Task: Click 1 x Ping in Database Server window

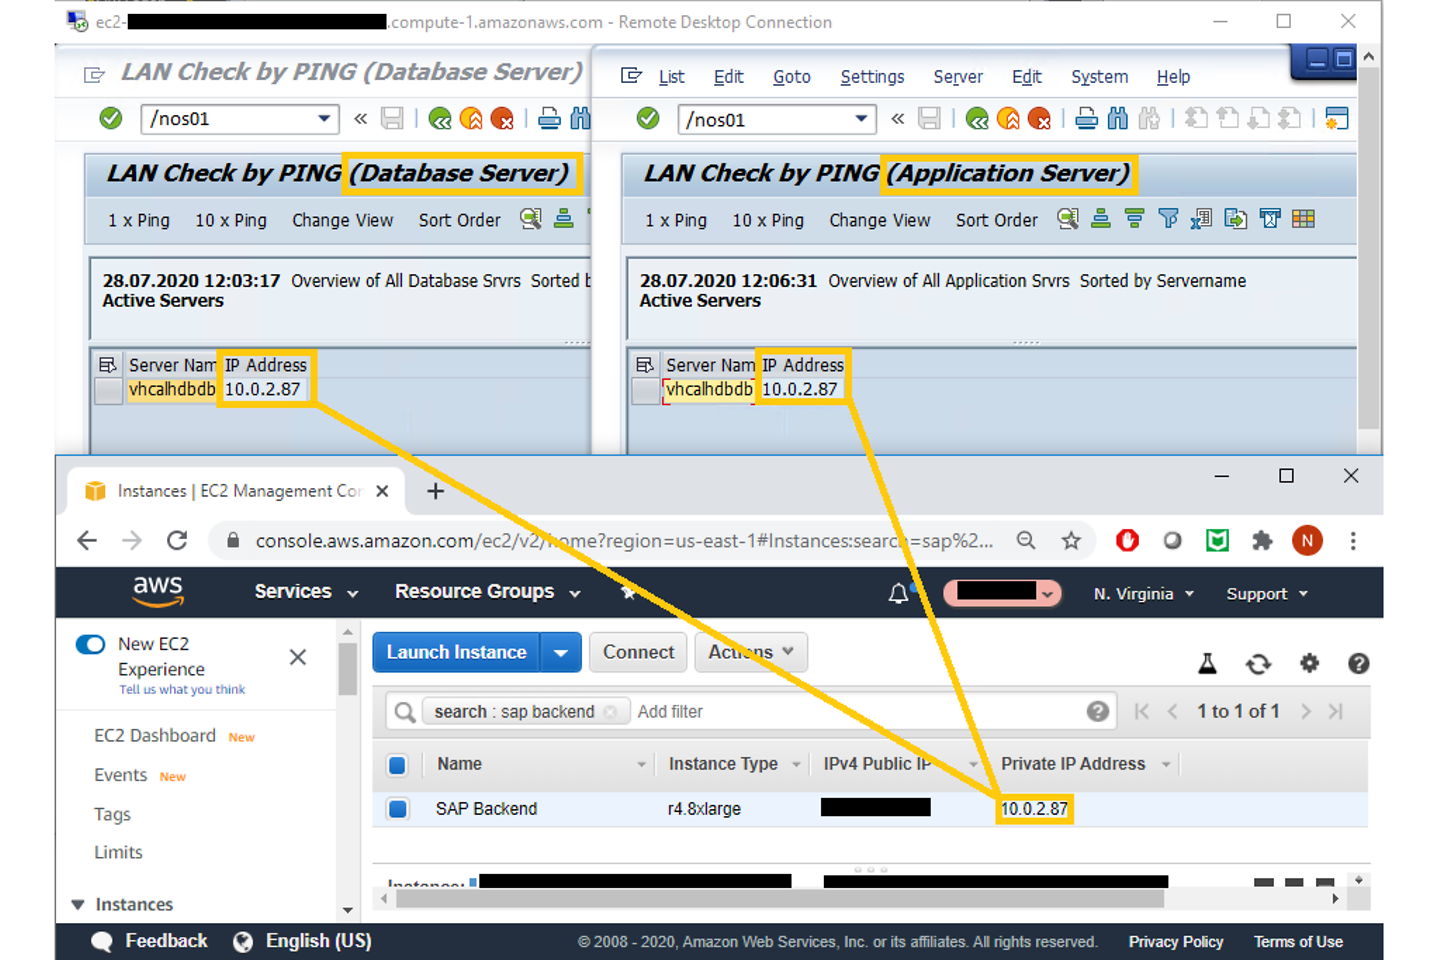Action: (x=139, y=220)
